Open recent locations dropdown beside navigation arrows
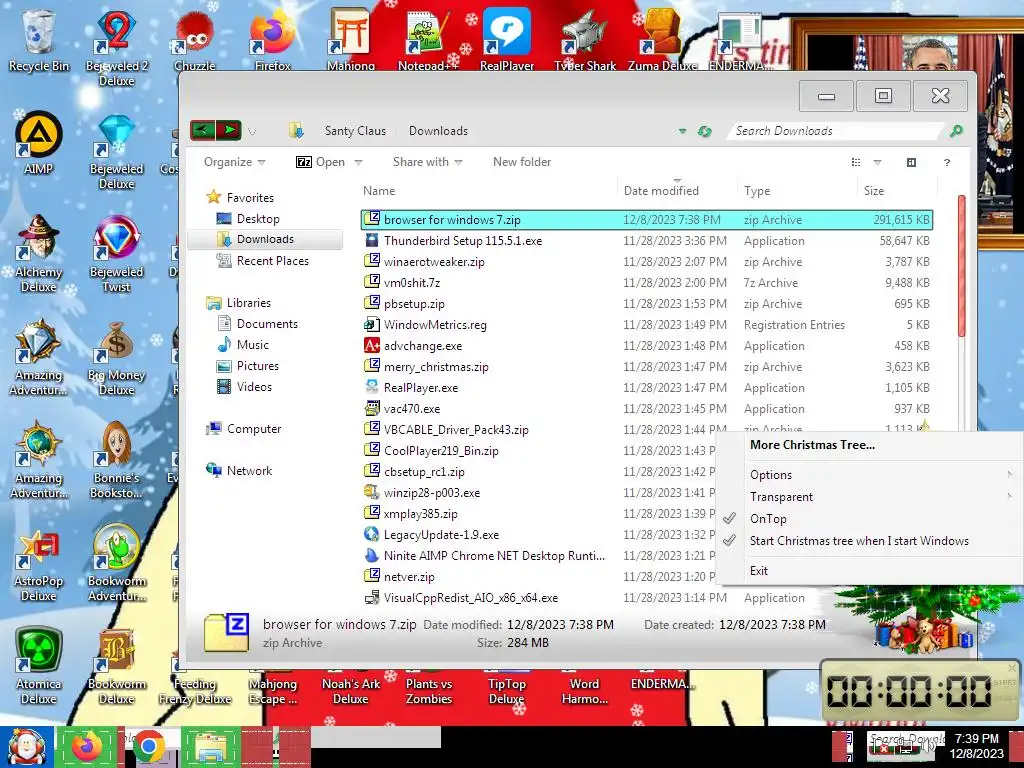This screenshot has height=768, width=1024. (x=252, y=132)
